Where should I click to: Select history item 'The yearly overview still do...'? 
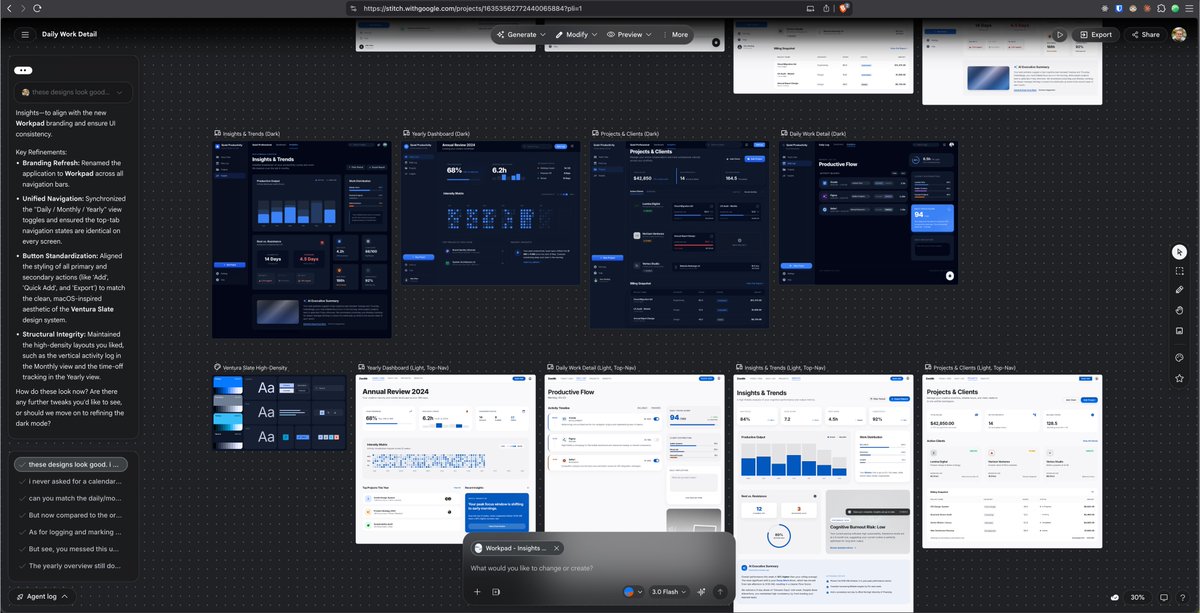pyautogui.click(x=71, y=566)
